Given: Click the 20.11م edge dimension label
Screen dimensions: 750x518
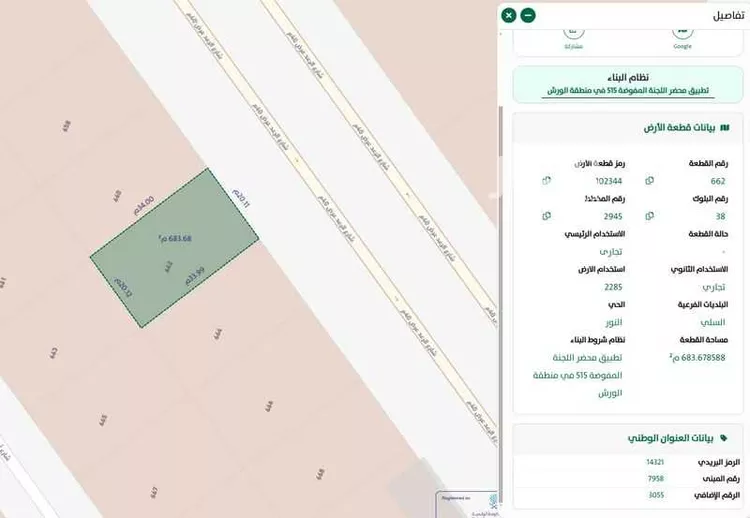Looking at the screenshot, I should coord(241,198).
